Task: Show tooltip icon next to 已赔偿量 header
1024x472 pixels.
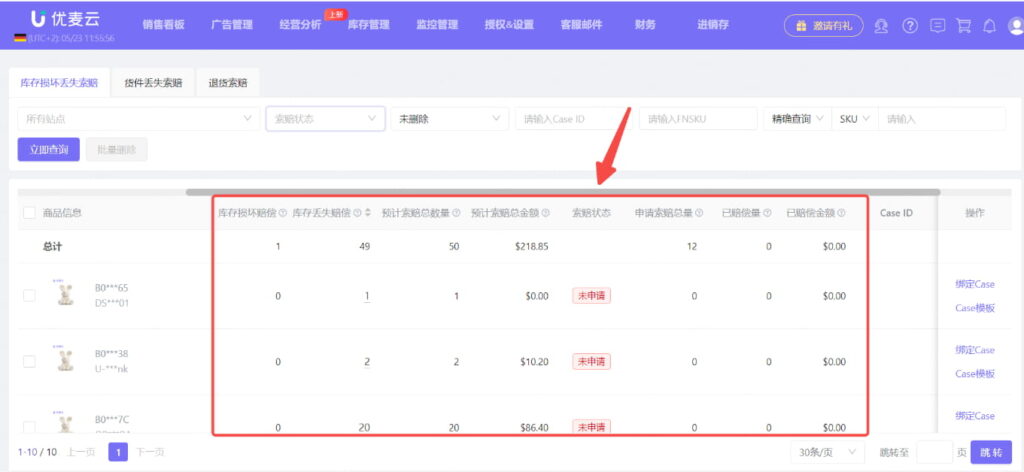Action: tap(767, 213)
